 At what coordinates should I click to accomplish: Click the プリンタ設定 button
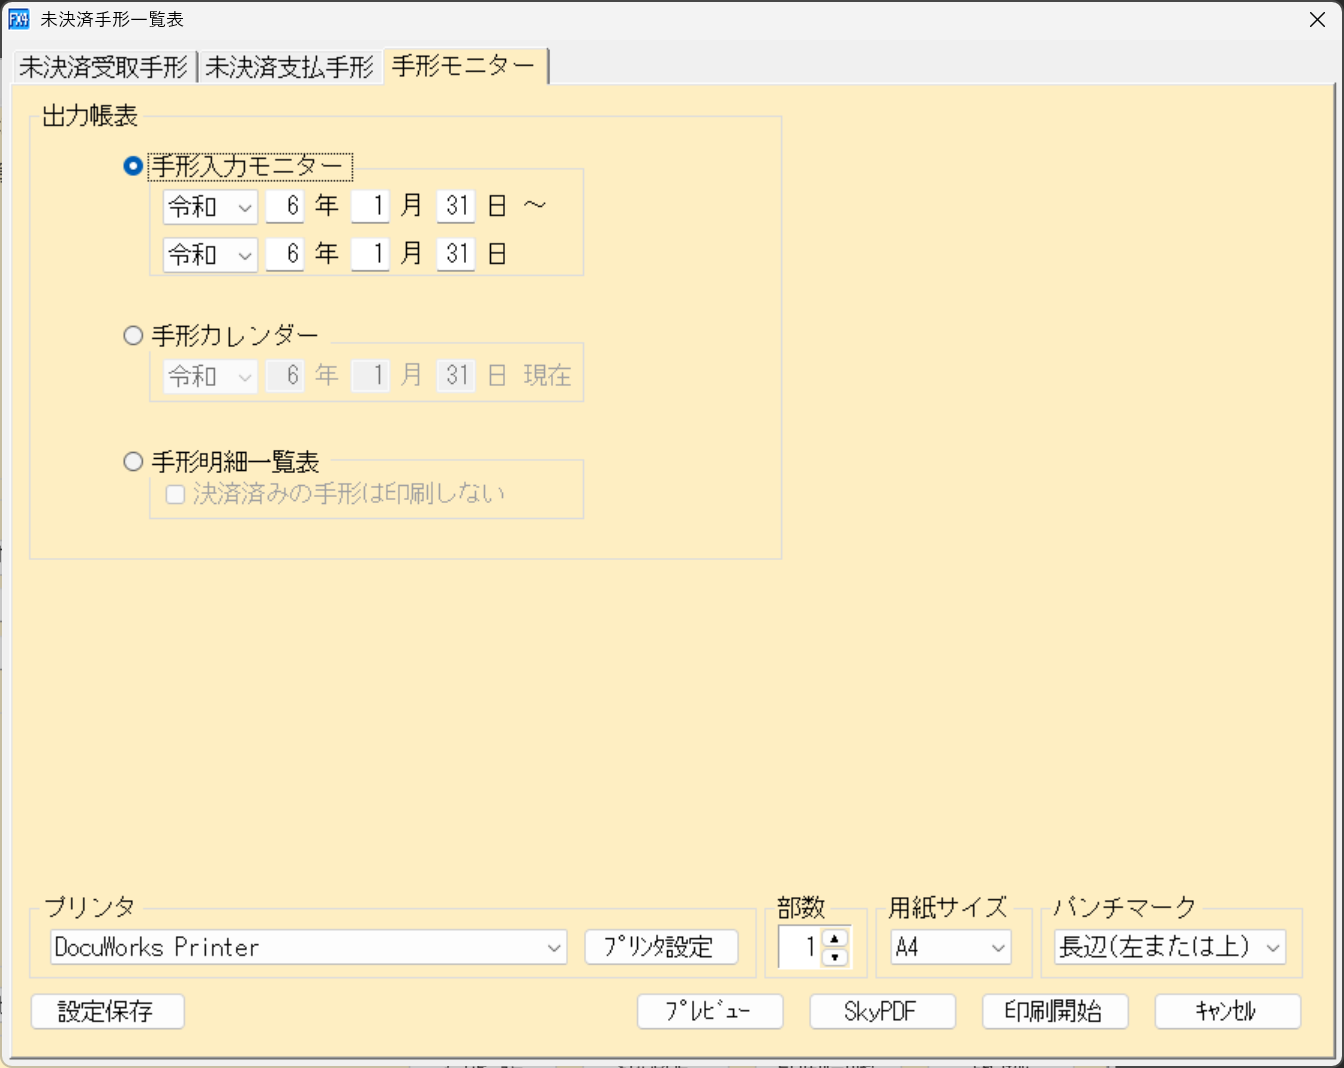click(x=662, y=947)
